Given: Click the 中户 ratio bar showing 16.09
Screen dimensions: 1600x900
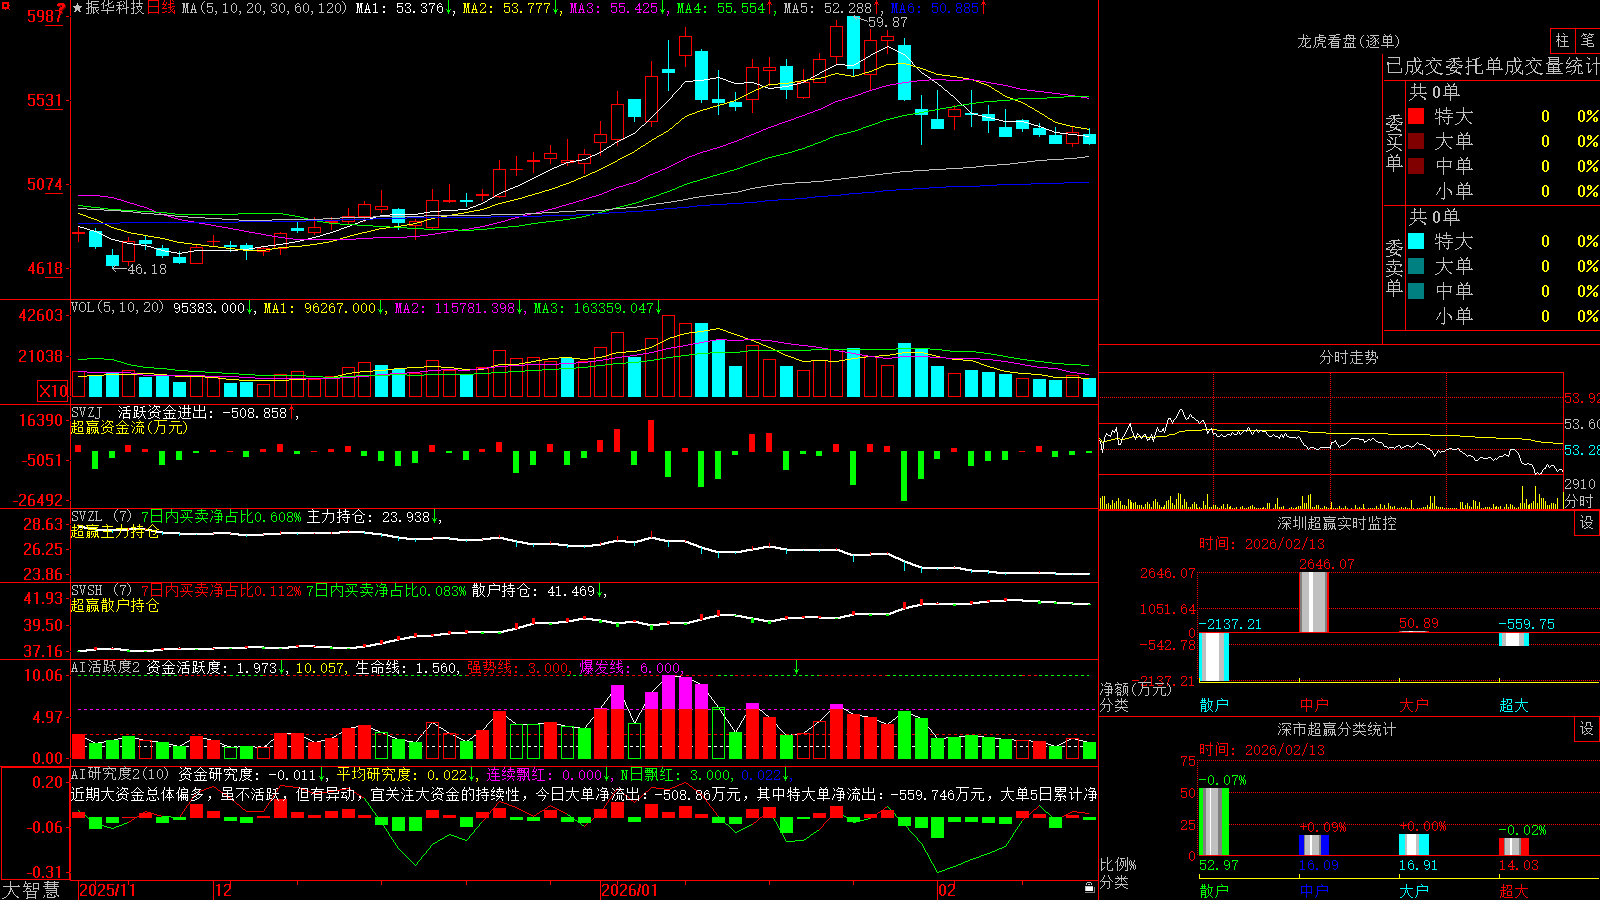Looking at the screenshot, I should (1314, 845).
